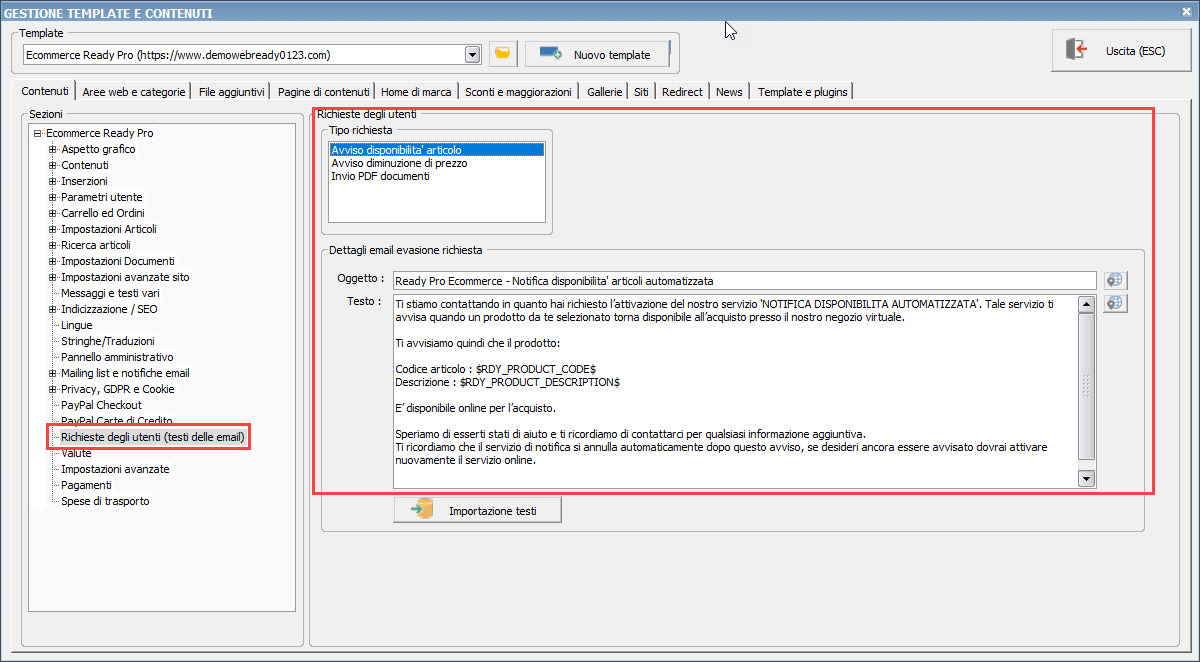Click the Nuovo template button
1200x662 pixels.
(x=597, y=54)
